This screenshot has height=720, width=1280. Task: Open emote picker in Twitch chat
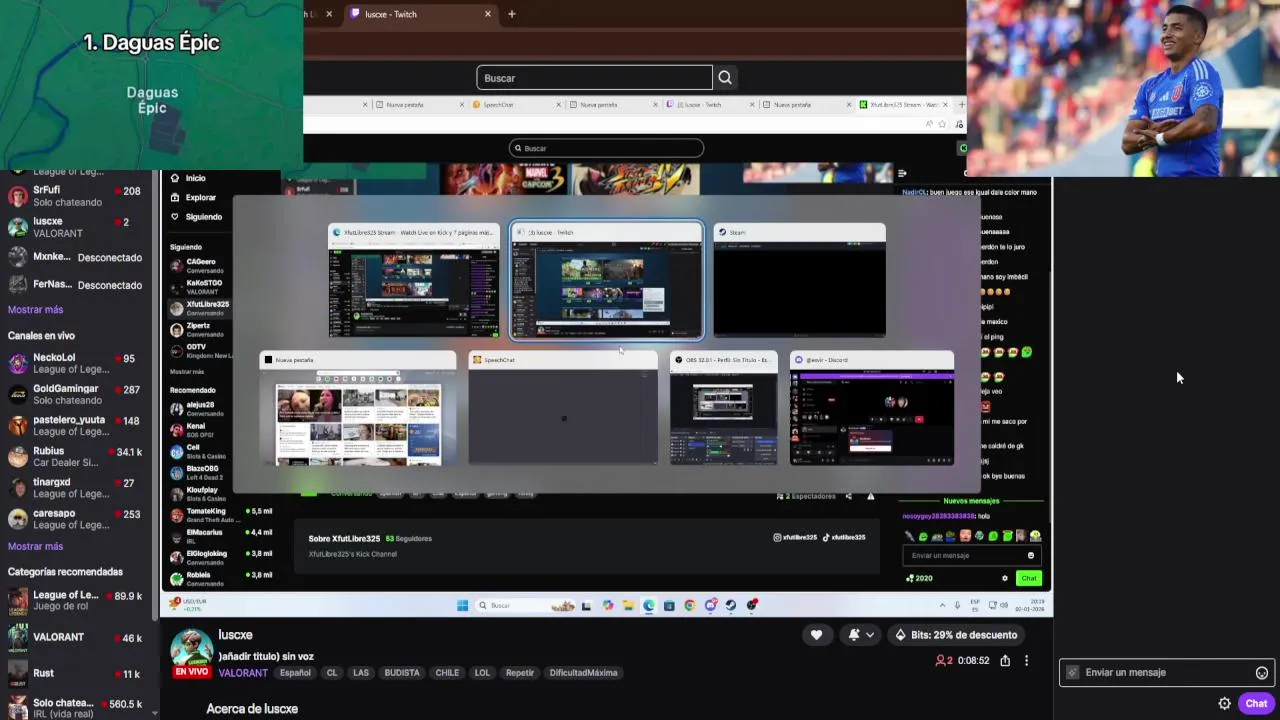pos(1262,673)
